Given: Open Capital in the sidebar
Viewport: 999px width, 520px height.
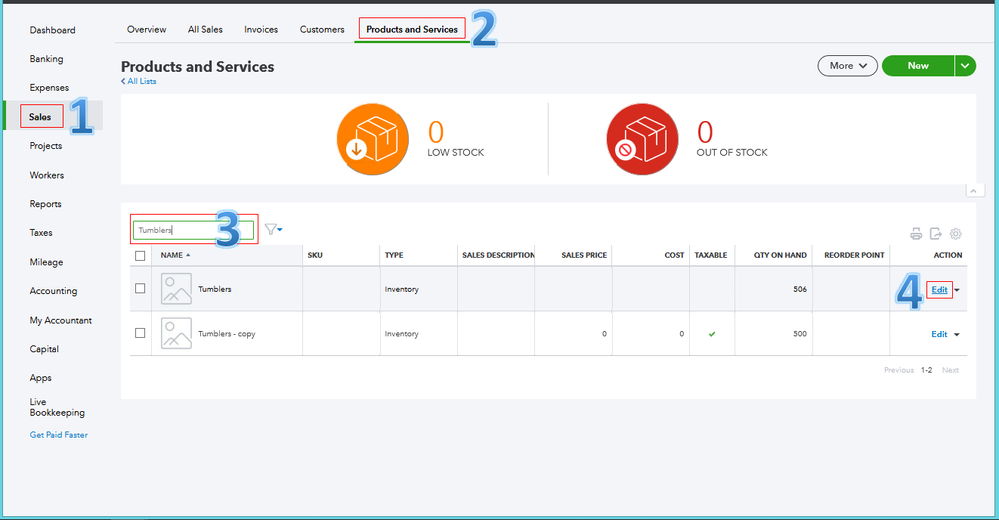Looking at the screenshot, I should [44, 349].
